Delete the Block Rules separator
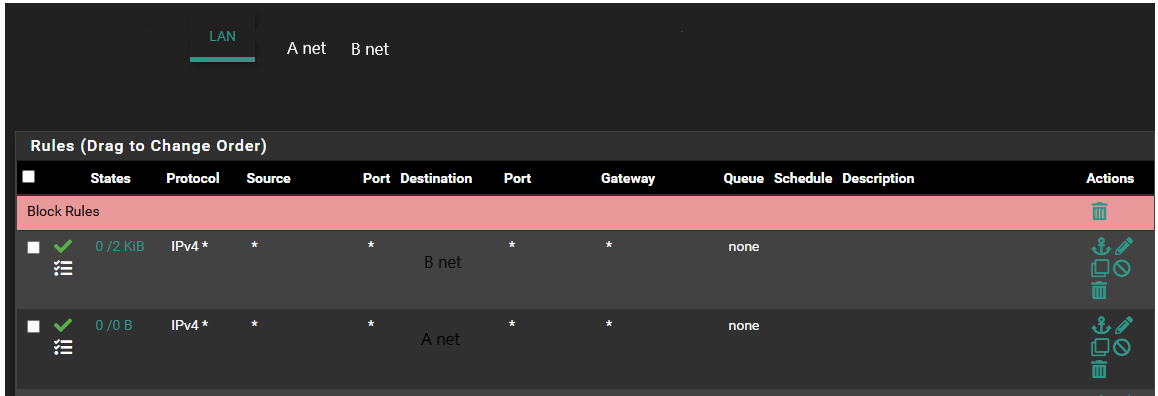The image size is (1158, 396). coord(1099,211)
